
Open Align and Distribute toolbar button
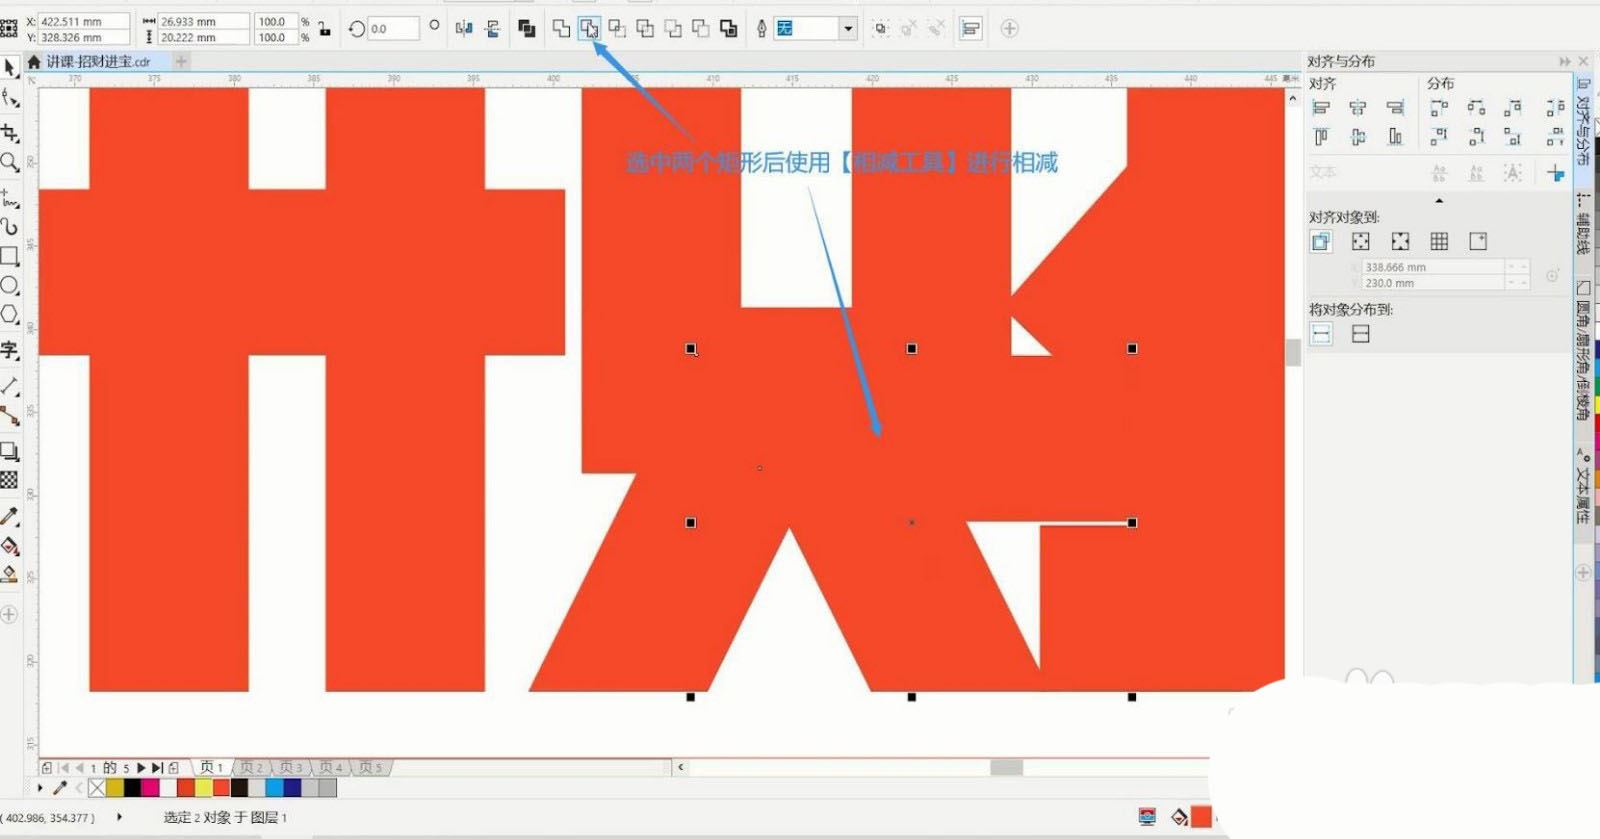pyautogui.click(x=970, y=28)
